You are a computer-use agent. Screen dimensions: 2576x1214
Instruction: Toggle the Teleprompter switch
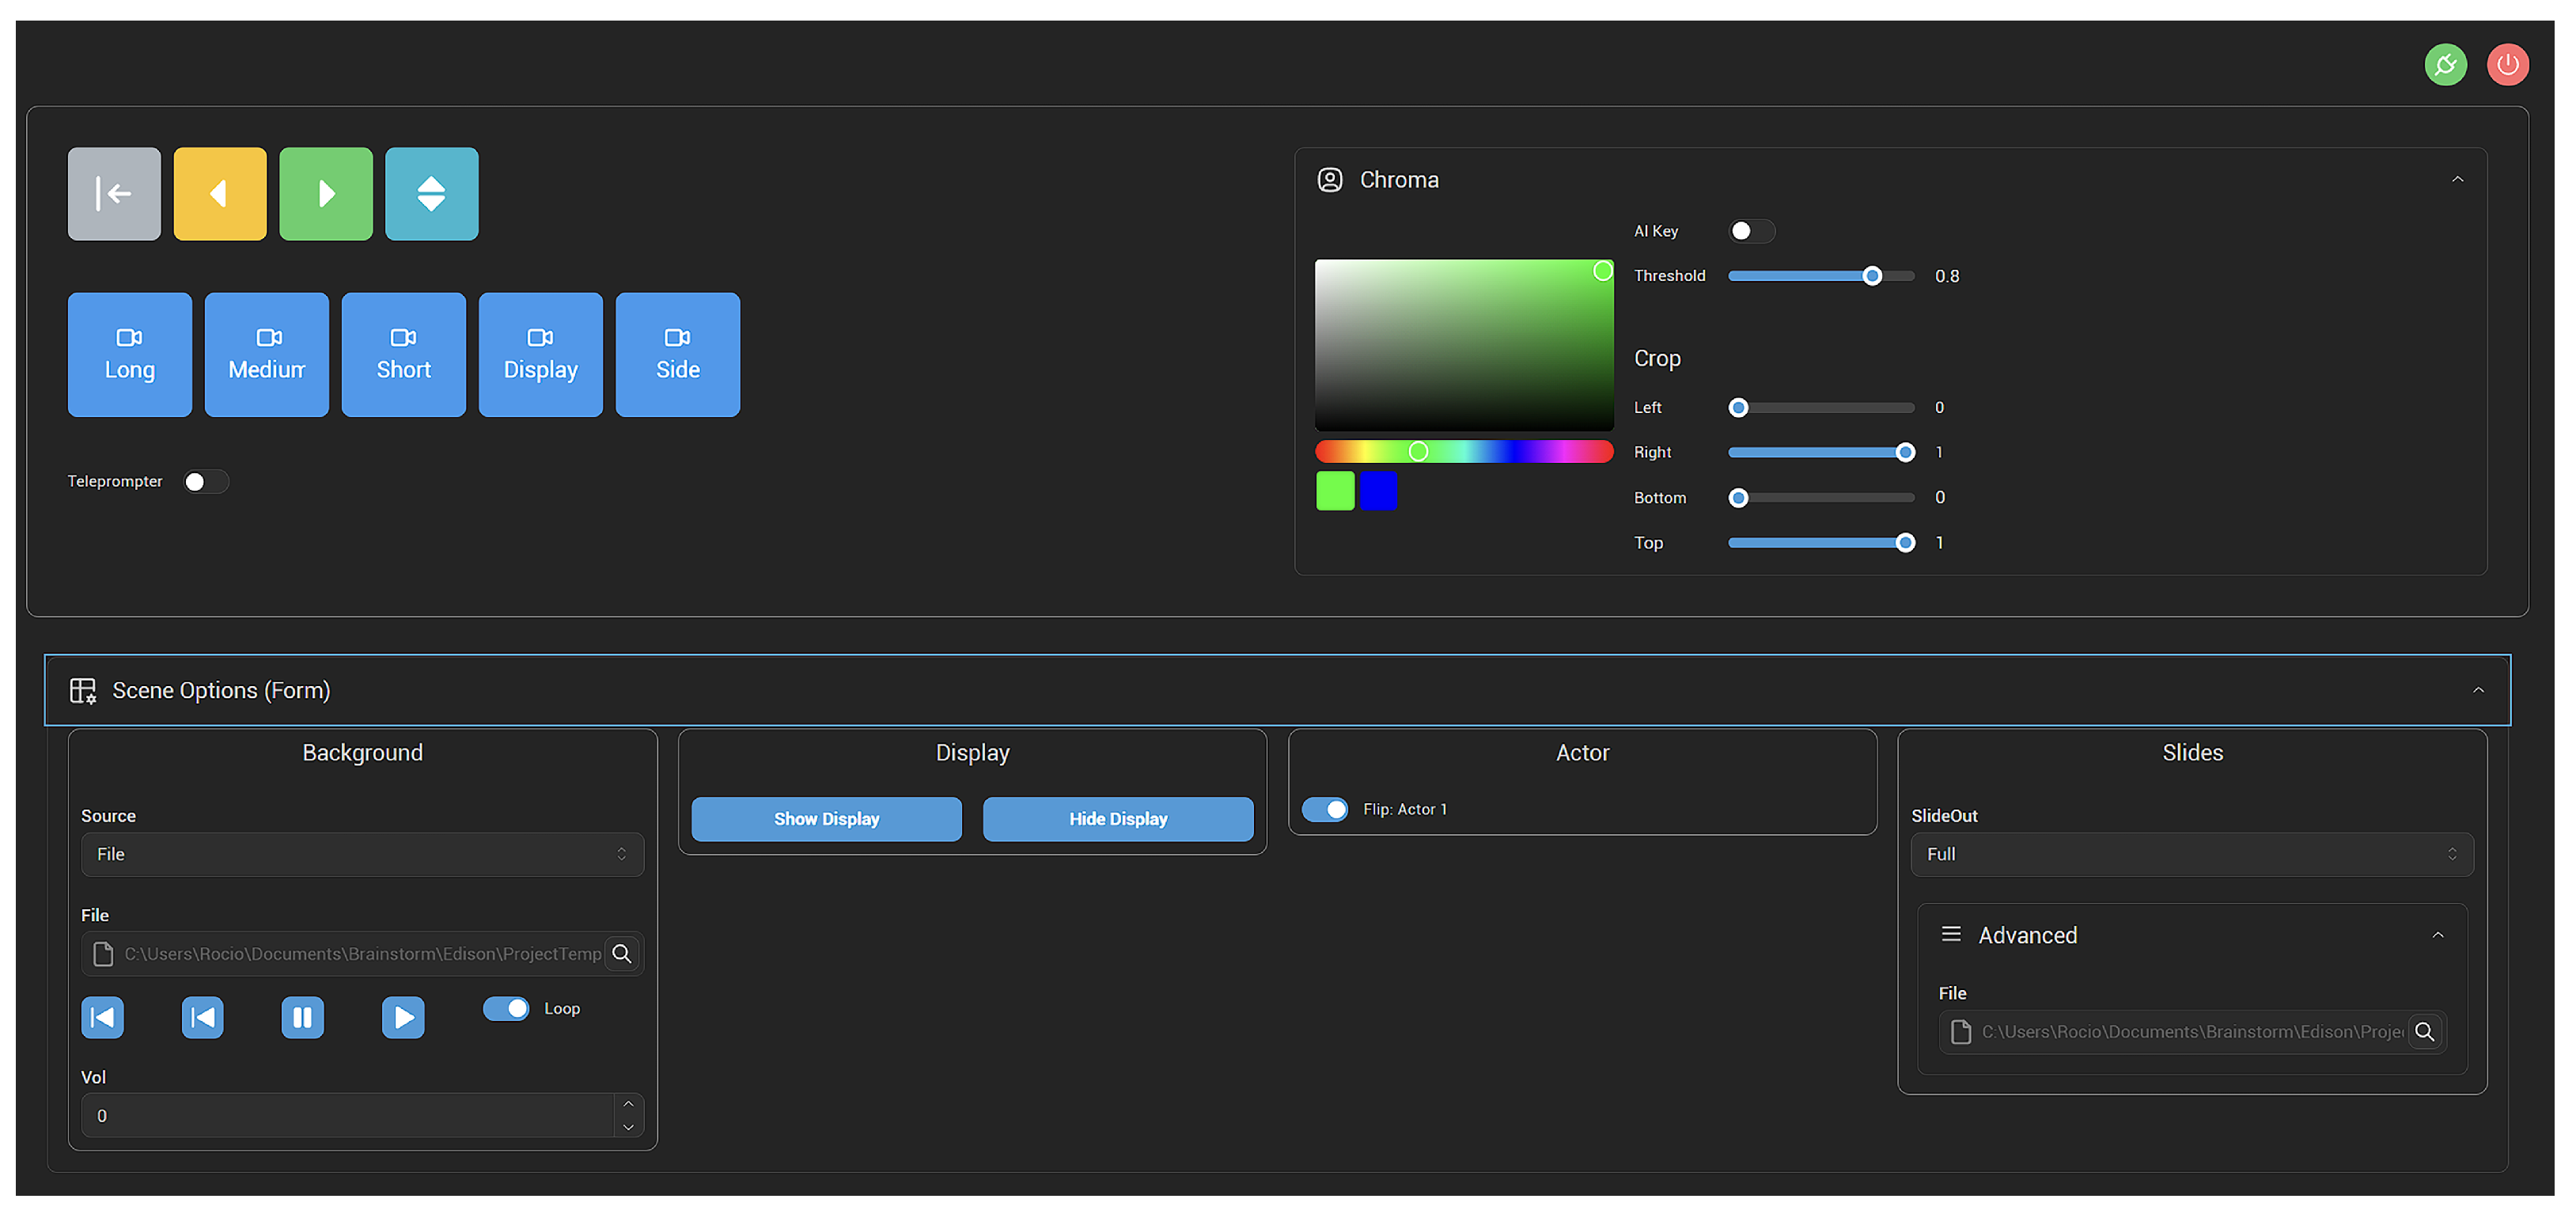click(205, 482)
